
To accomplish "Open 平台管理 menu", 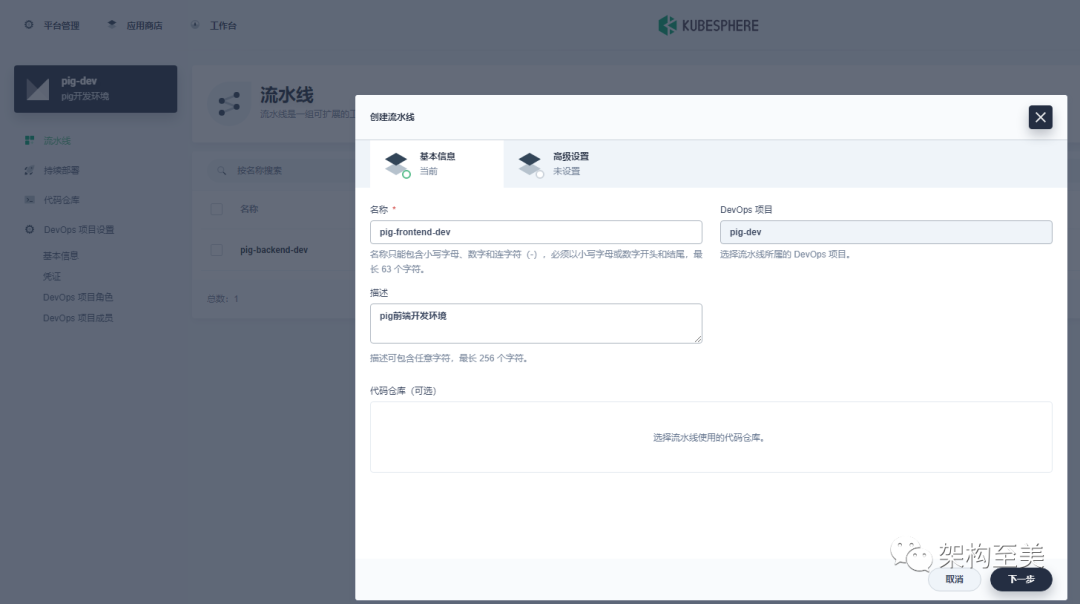I will coord(61,25).
